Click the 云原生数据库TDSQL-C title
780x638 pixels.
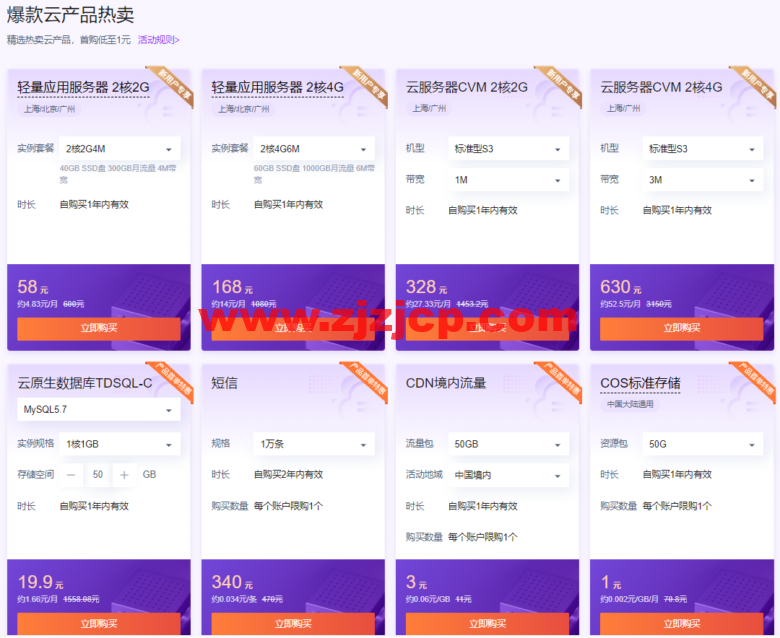click(x=85, y=383)
